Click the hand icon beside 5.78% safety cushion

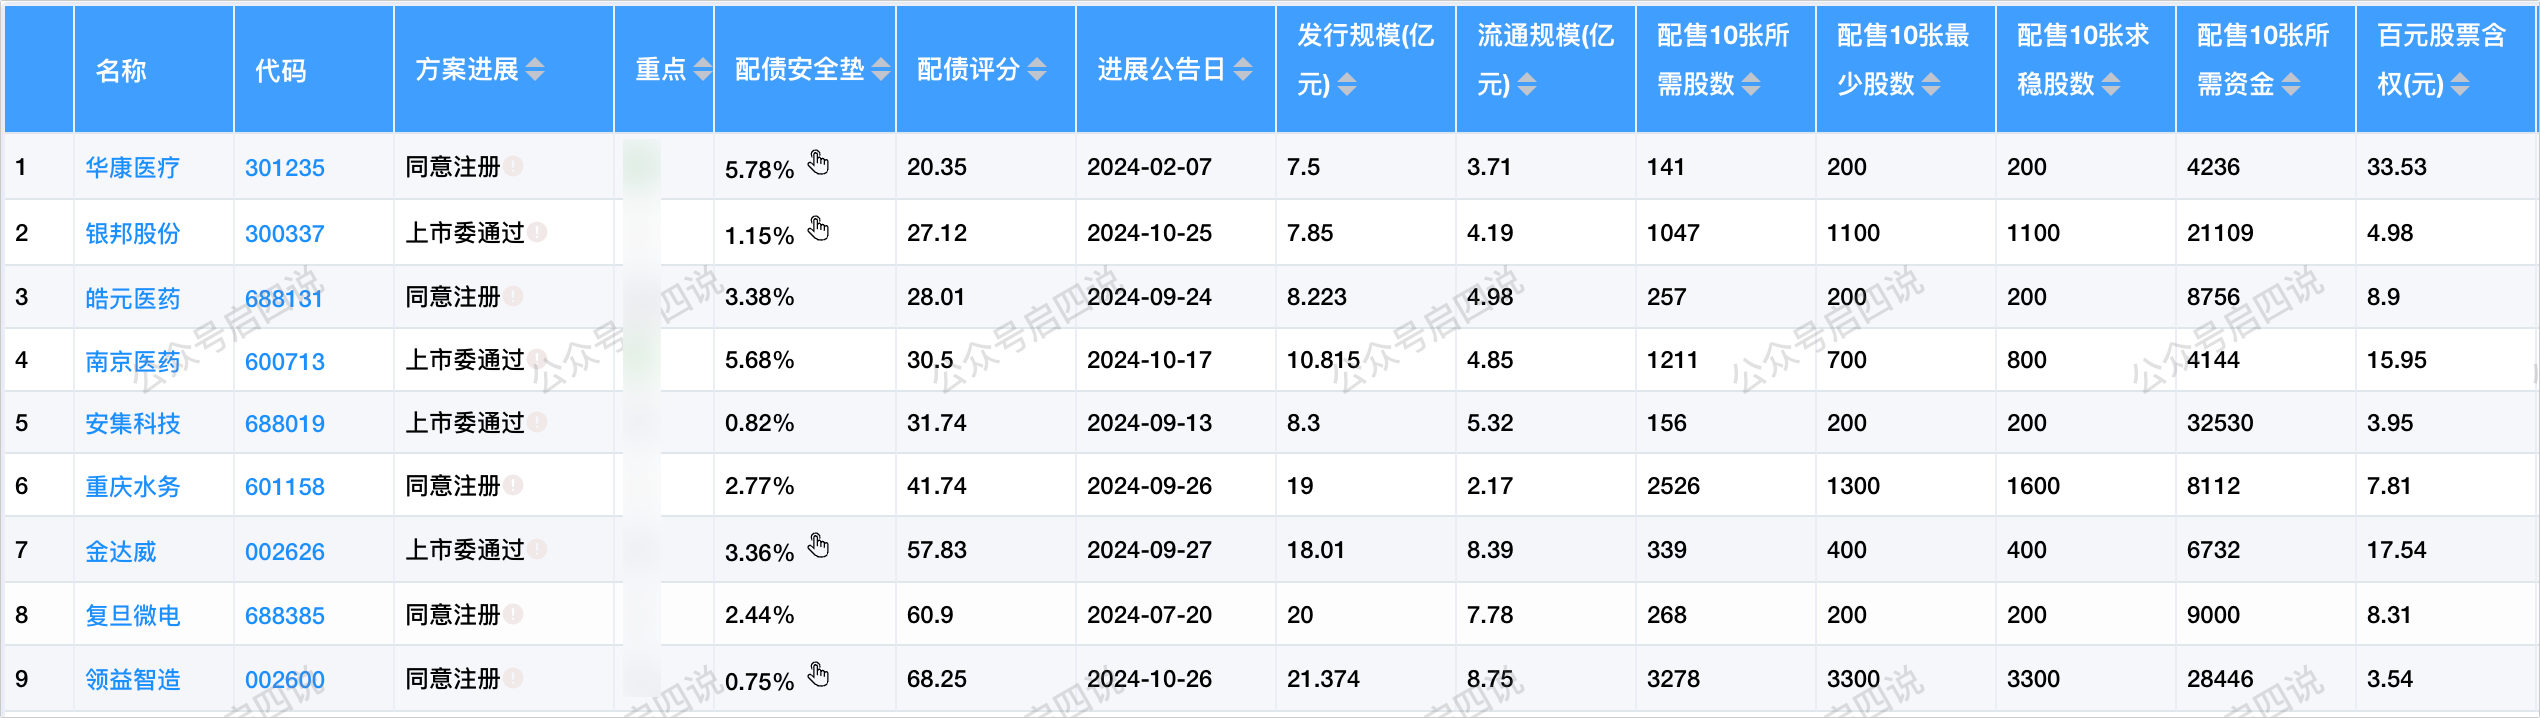tap(819, 163)
